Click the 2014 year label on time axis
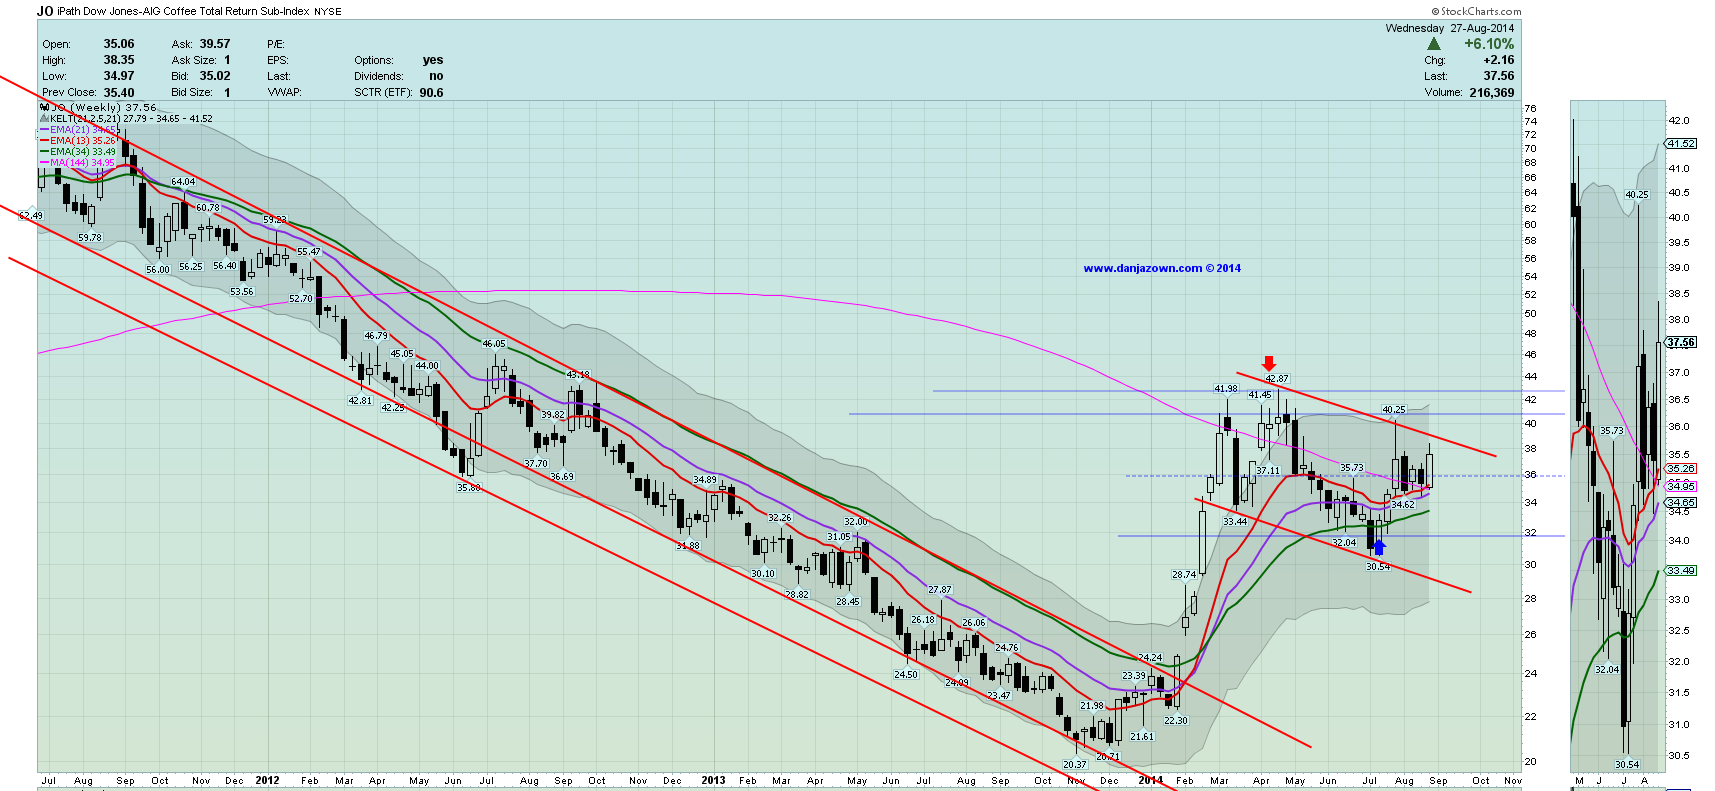The height and width of the screenshot is (791, 1715). pyautogui.click(x=1150, y=780)
